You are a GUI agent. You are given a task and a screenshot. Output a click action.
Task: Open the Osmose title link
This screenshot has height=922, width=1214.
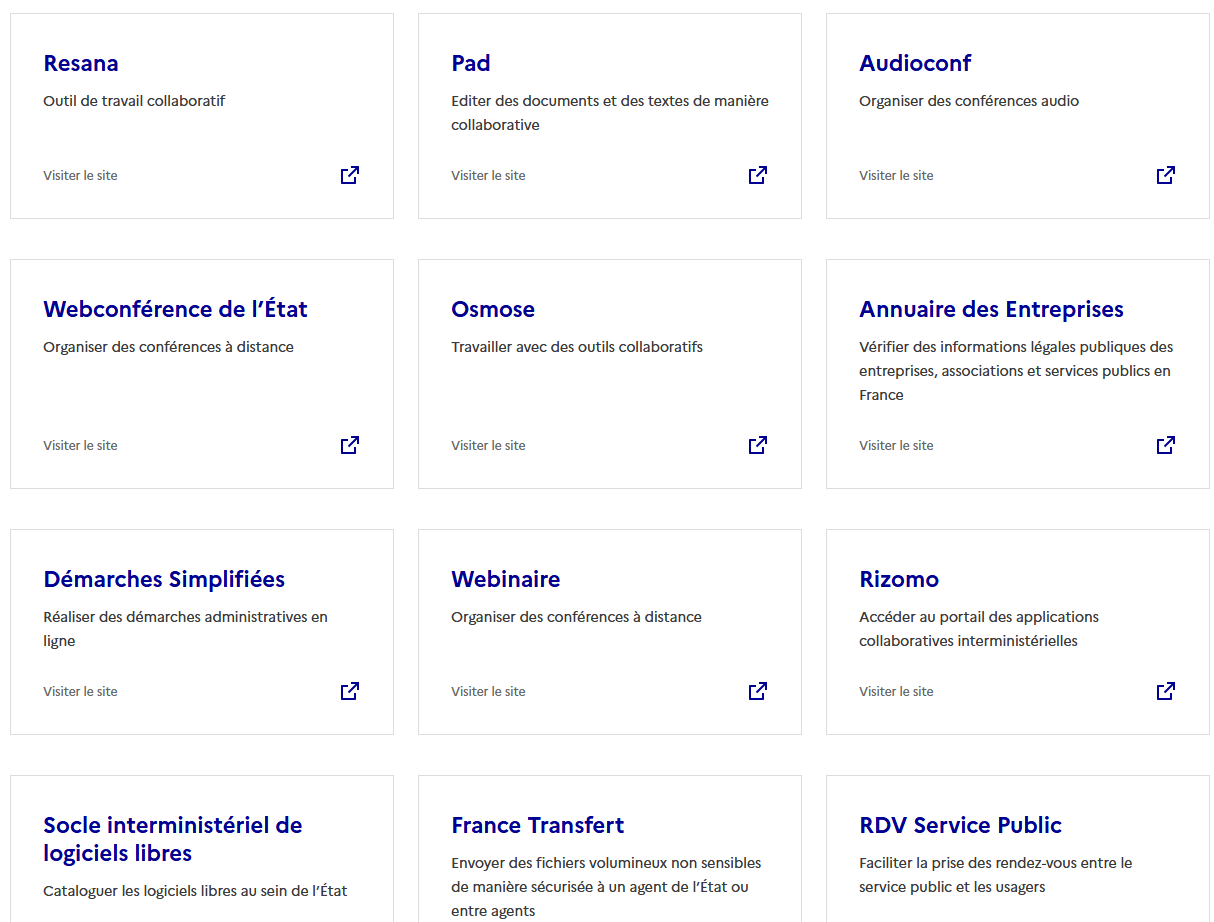point(493,309)
